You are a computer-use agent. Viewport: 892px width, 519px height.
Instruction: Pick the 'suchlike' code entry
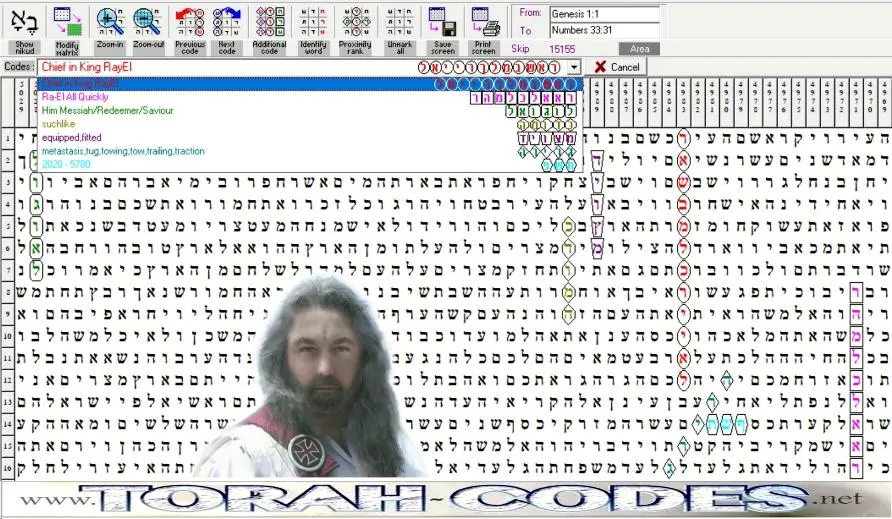click(311, 124)
